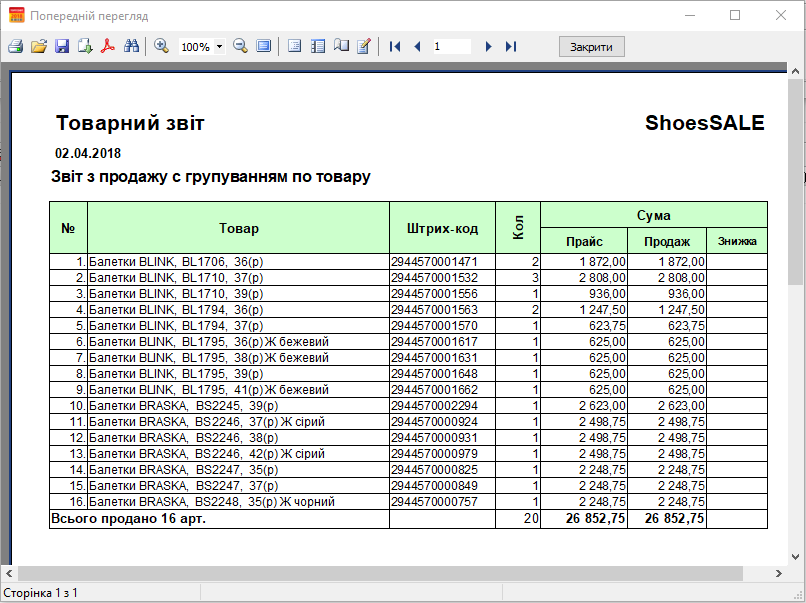Edit the page with pencil icon

364,47
